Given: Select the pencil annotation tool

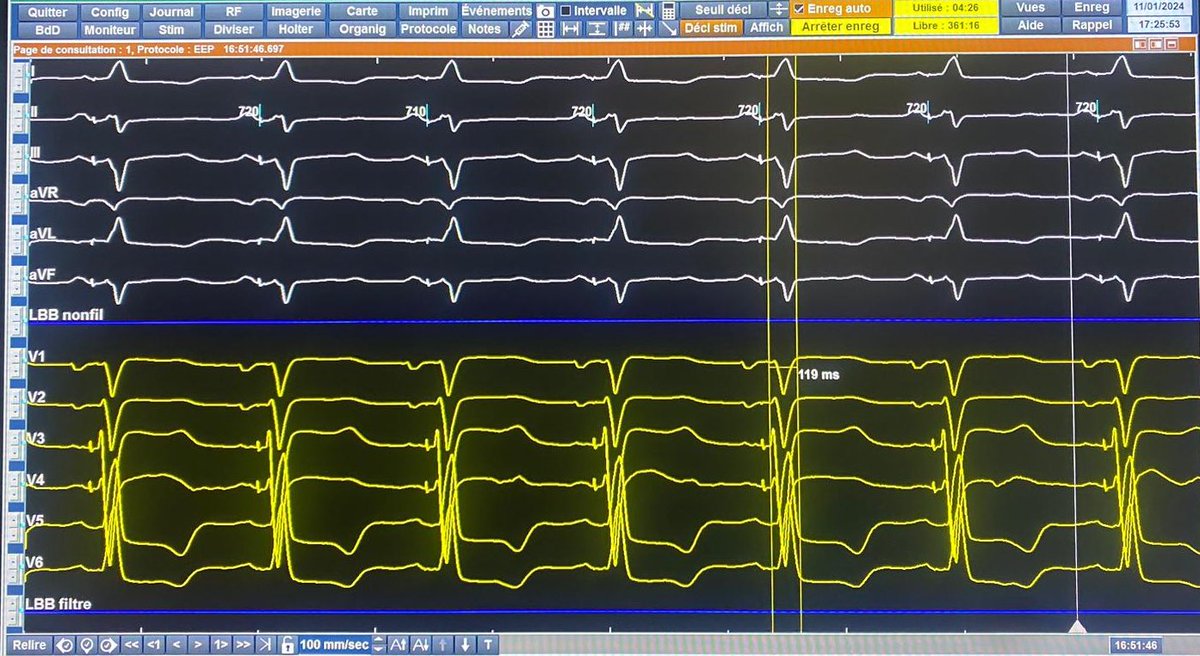Looking at the screenshot, I should click(520, 29).
